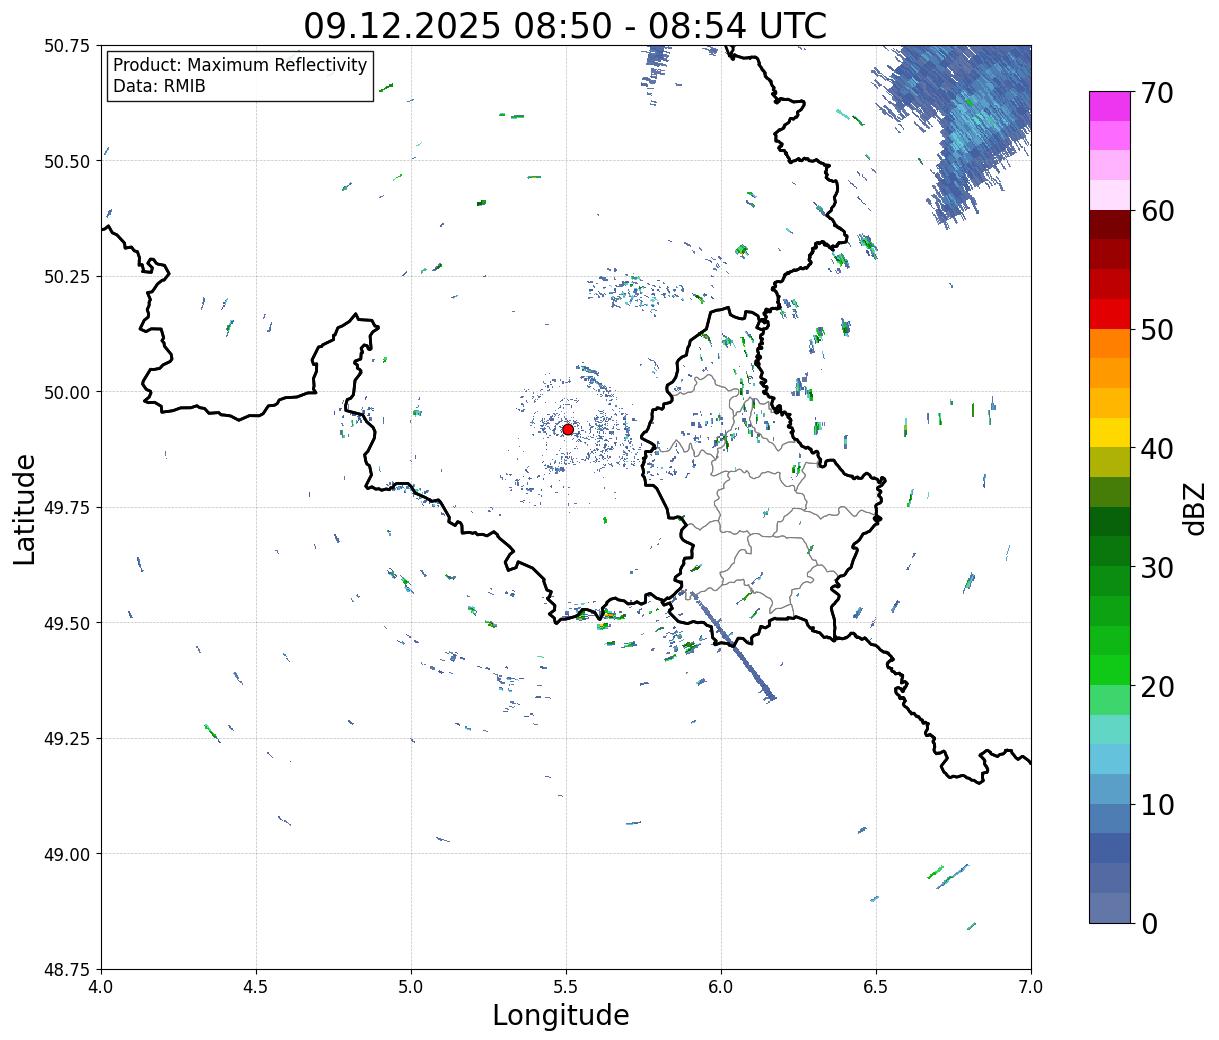The image size is (1219, 1040).
Task: Click the red radar location marker
Action: [568, 429]
